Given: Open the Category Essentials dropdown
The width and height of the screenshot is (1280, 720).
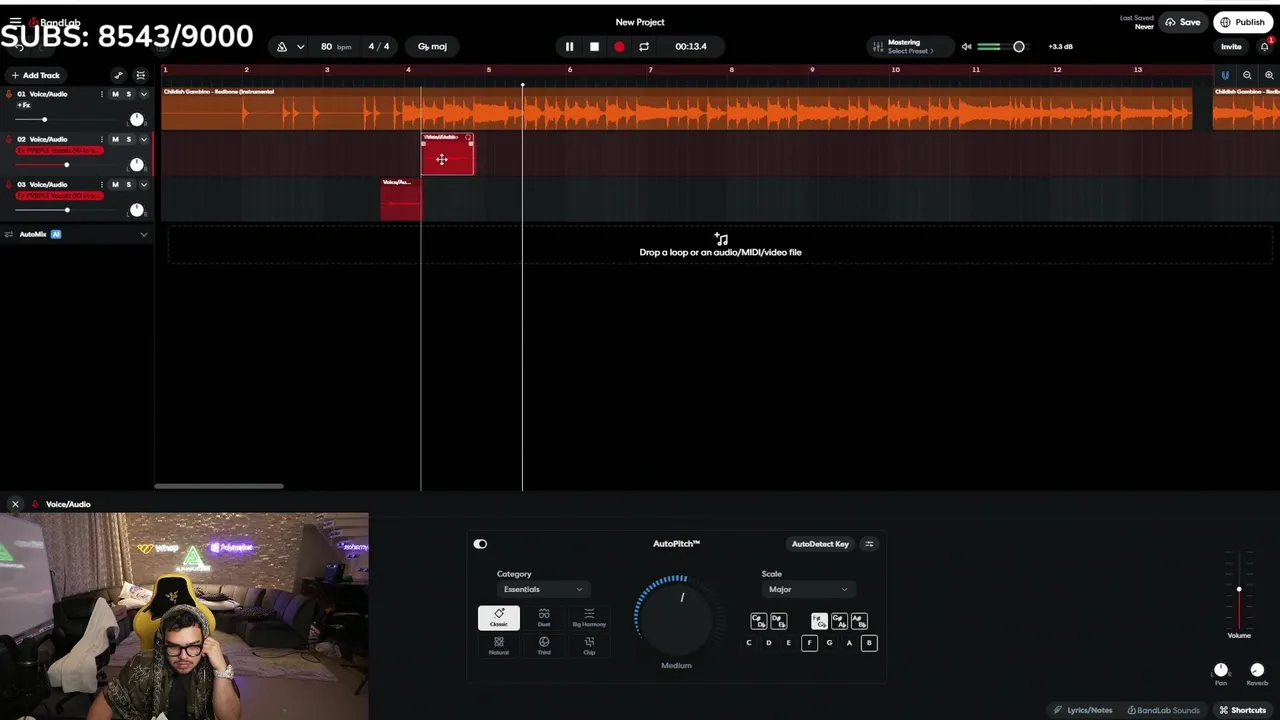Looking at the screenshot, I should coord(543,589).
